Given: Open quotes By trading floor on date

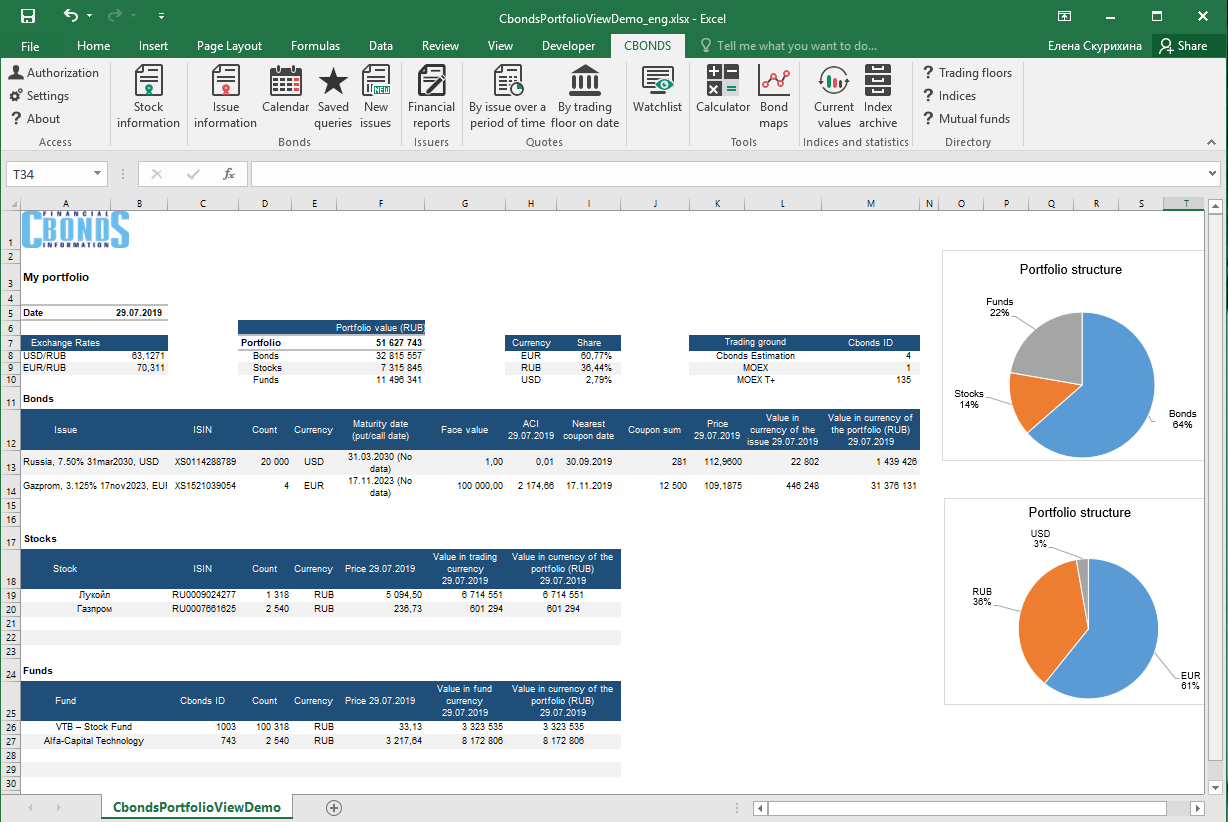Looking at the screenshot, I should tap(585, 97).
